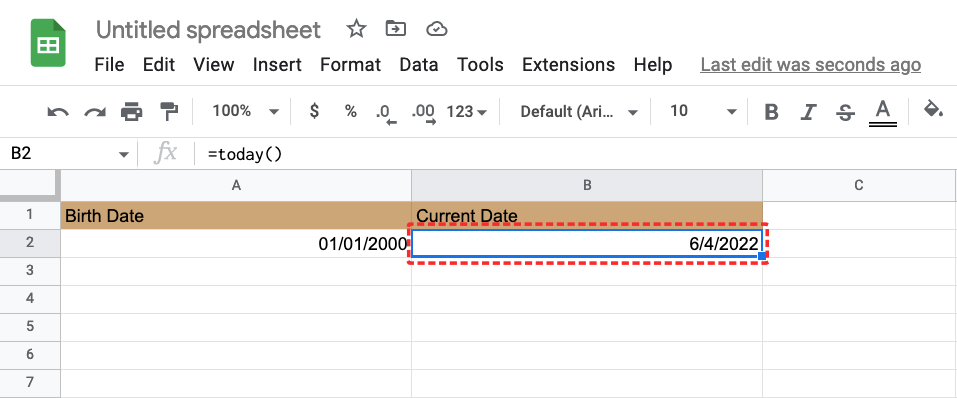Format cell as currency

[x=314, y=111]
